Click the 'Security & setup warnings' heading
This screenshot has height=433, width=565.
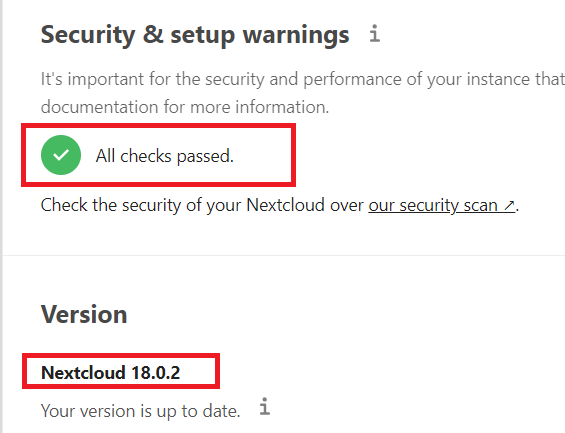point(195,35)
